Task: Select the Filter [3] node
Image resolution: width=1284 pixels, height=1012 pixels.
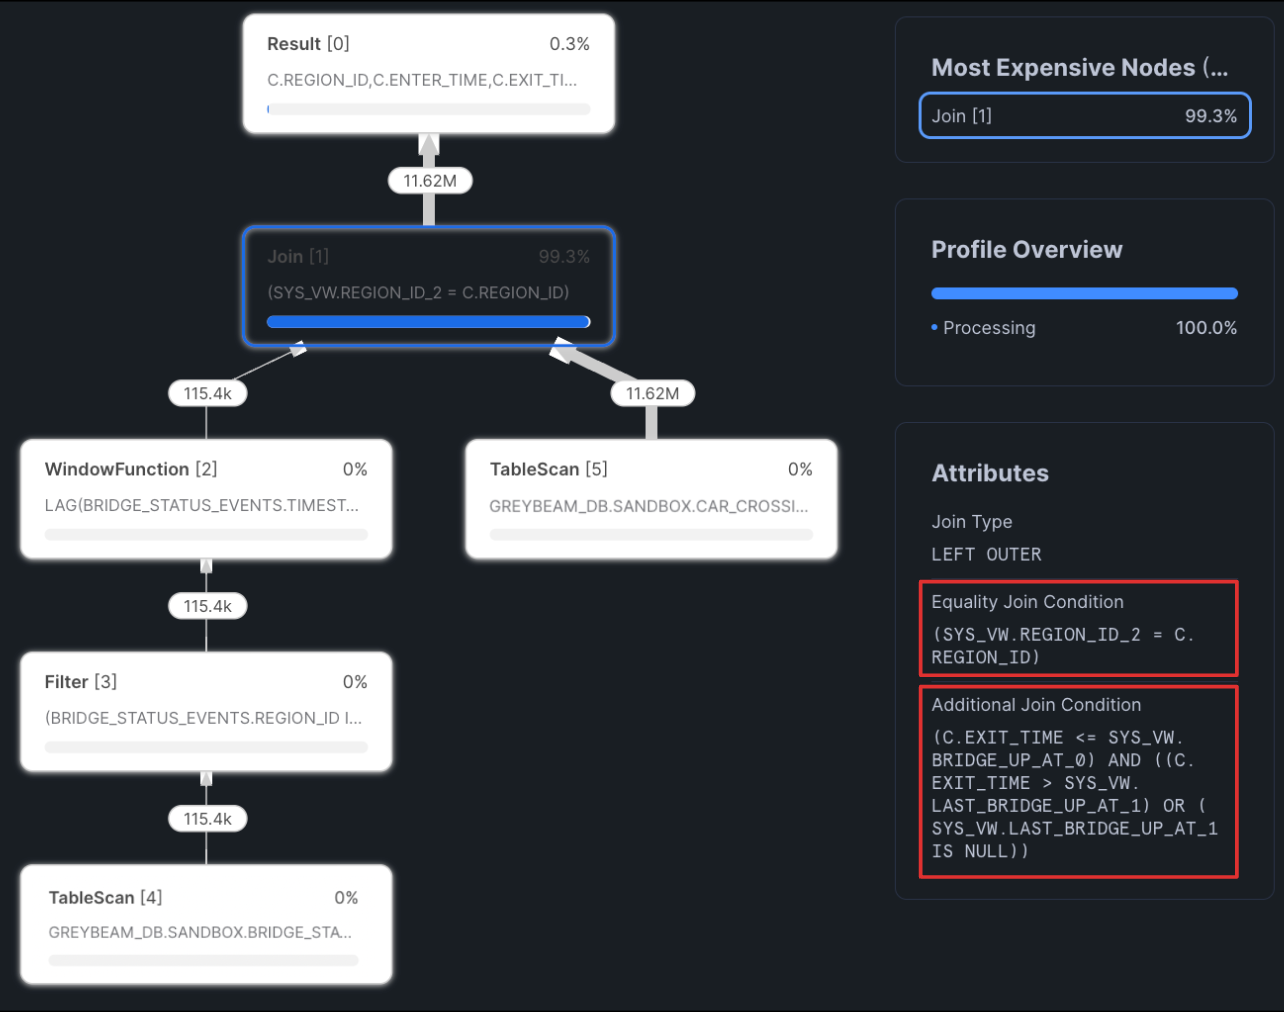Action: point(206,712)
